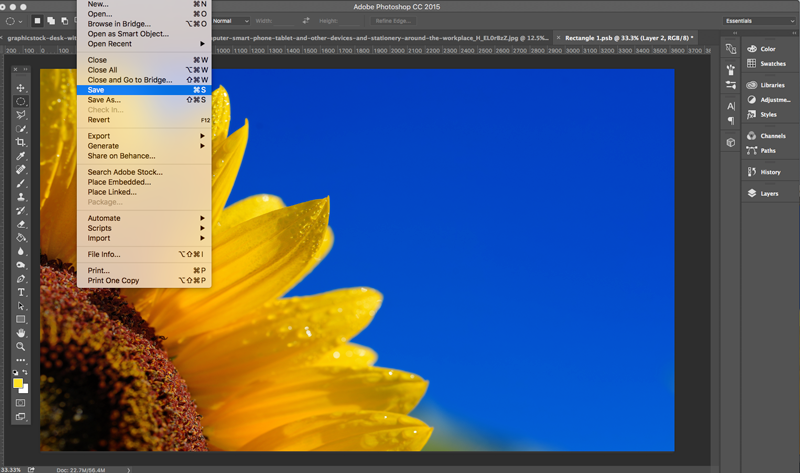This screenshot has height=473, width=800.
Task: Click the zoom level 33.33% field
Action: 11,470
